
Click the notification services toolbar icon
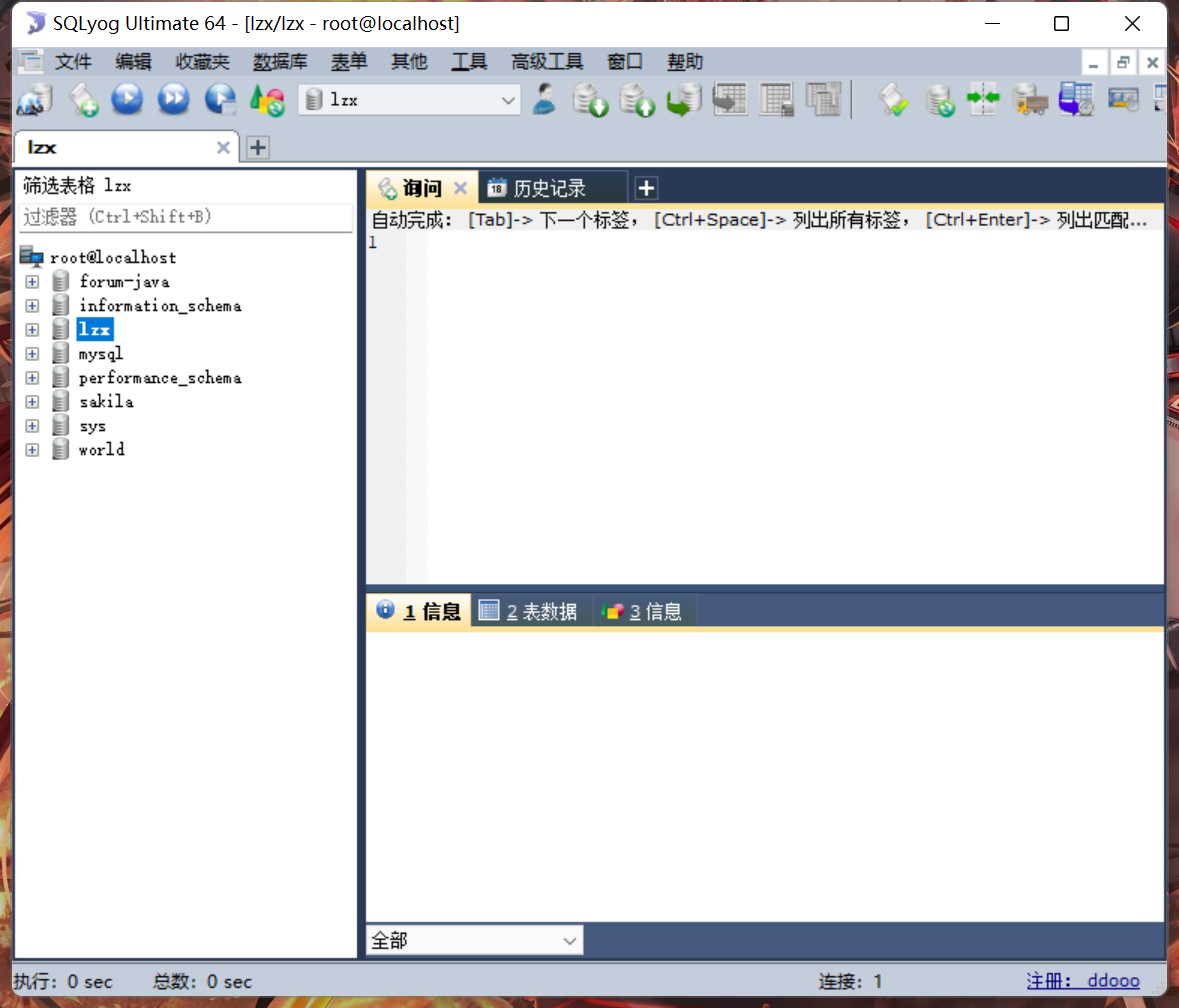pos(1123,99)
